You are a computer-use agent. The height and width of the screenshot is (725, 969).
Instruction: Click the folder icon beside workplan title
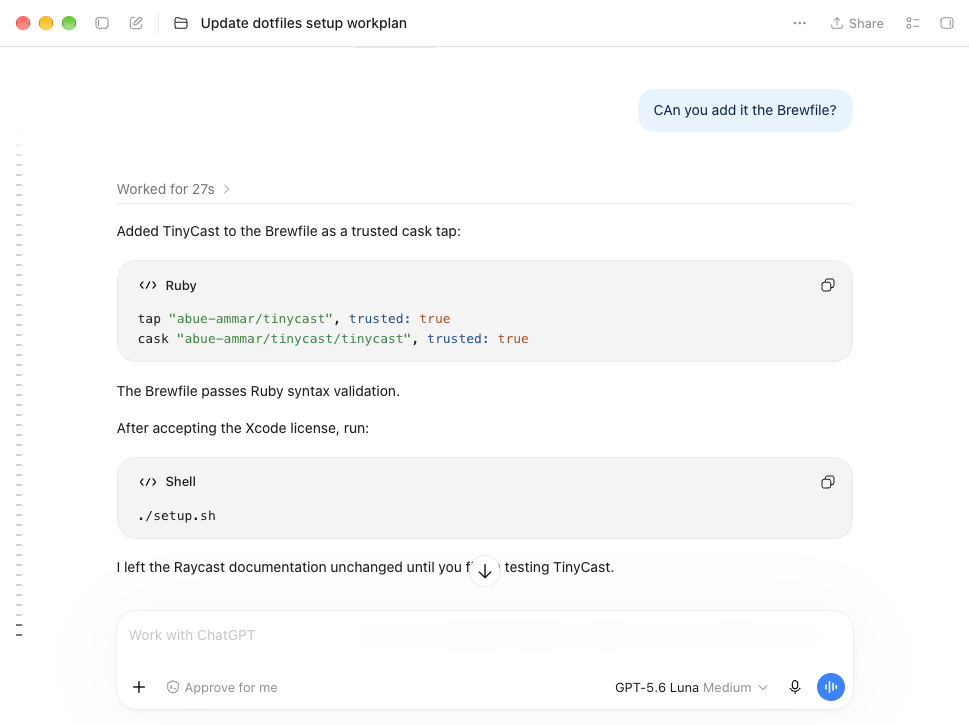click(x=180, y=23)
